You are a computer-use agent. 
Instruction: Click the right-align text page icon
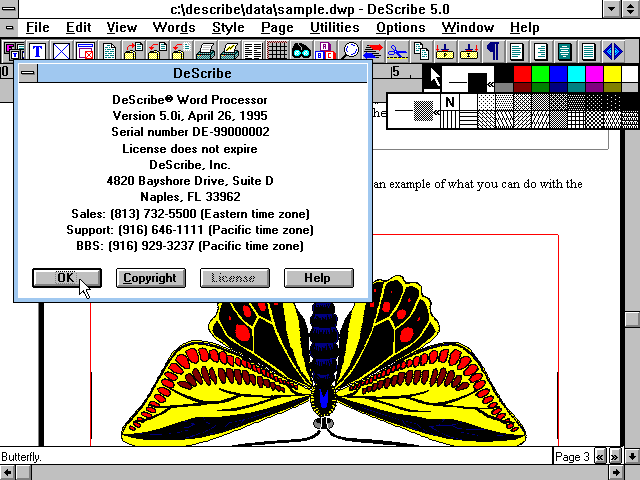point(541,51)
